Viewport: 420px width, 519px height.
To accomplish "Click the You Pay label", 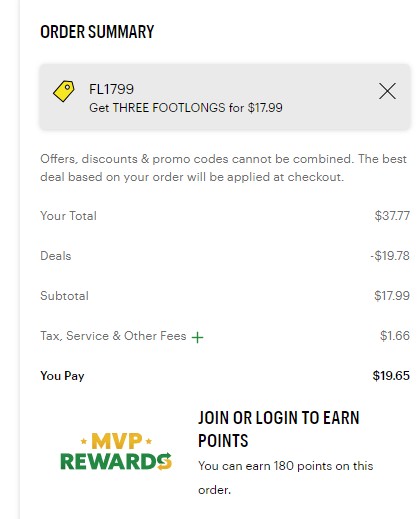I will point(62,376).
